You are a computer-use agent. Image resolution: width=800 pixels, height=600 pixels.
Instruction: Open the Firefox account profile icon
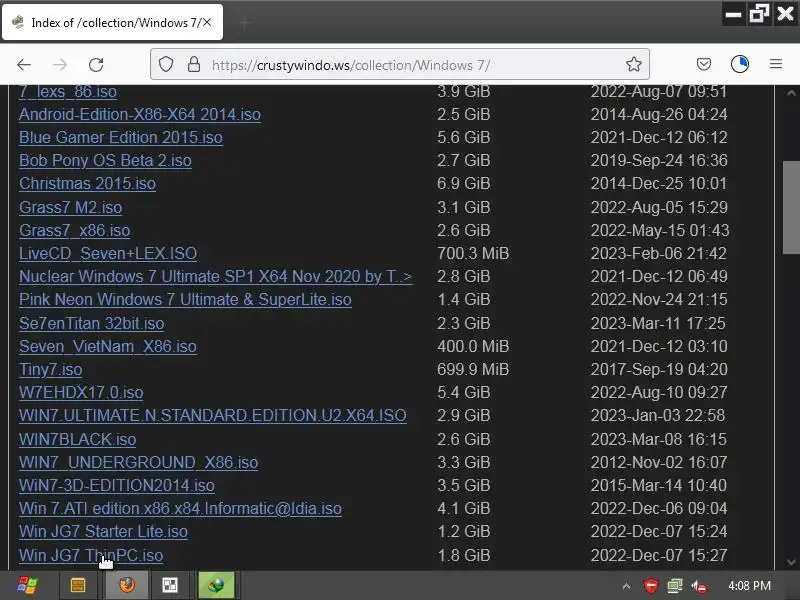click(x=740, y=64)
